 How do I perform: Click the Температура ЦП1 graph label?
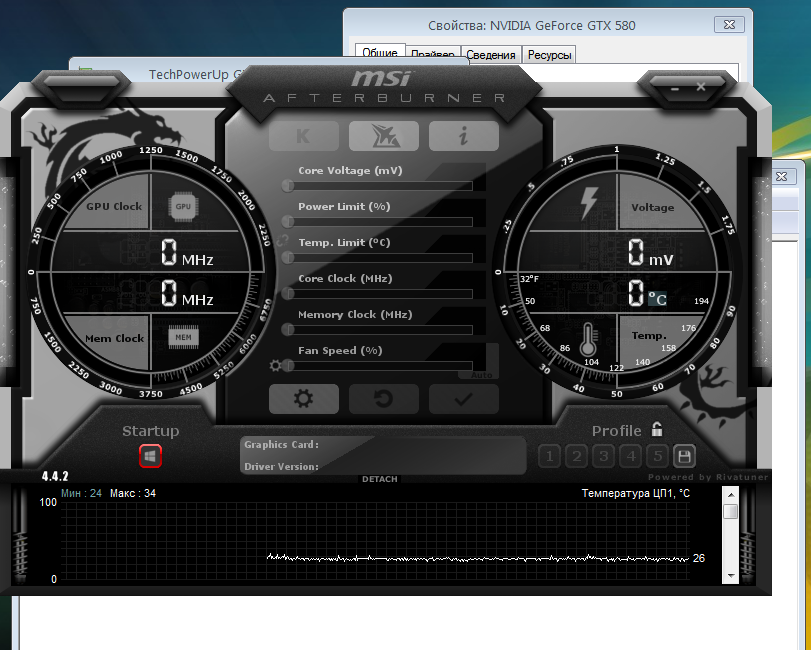pos(636,493)
